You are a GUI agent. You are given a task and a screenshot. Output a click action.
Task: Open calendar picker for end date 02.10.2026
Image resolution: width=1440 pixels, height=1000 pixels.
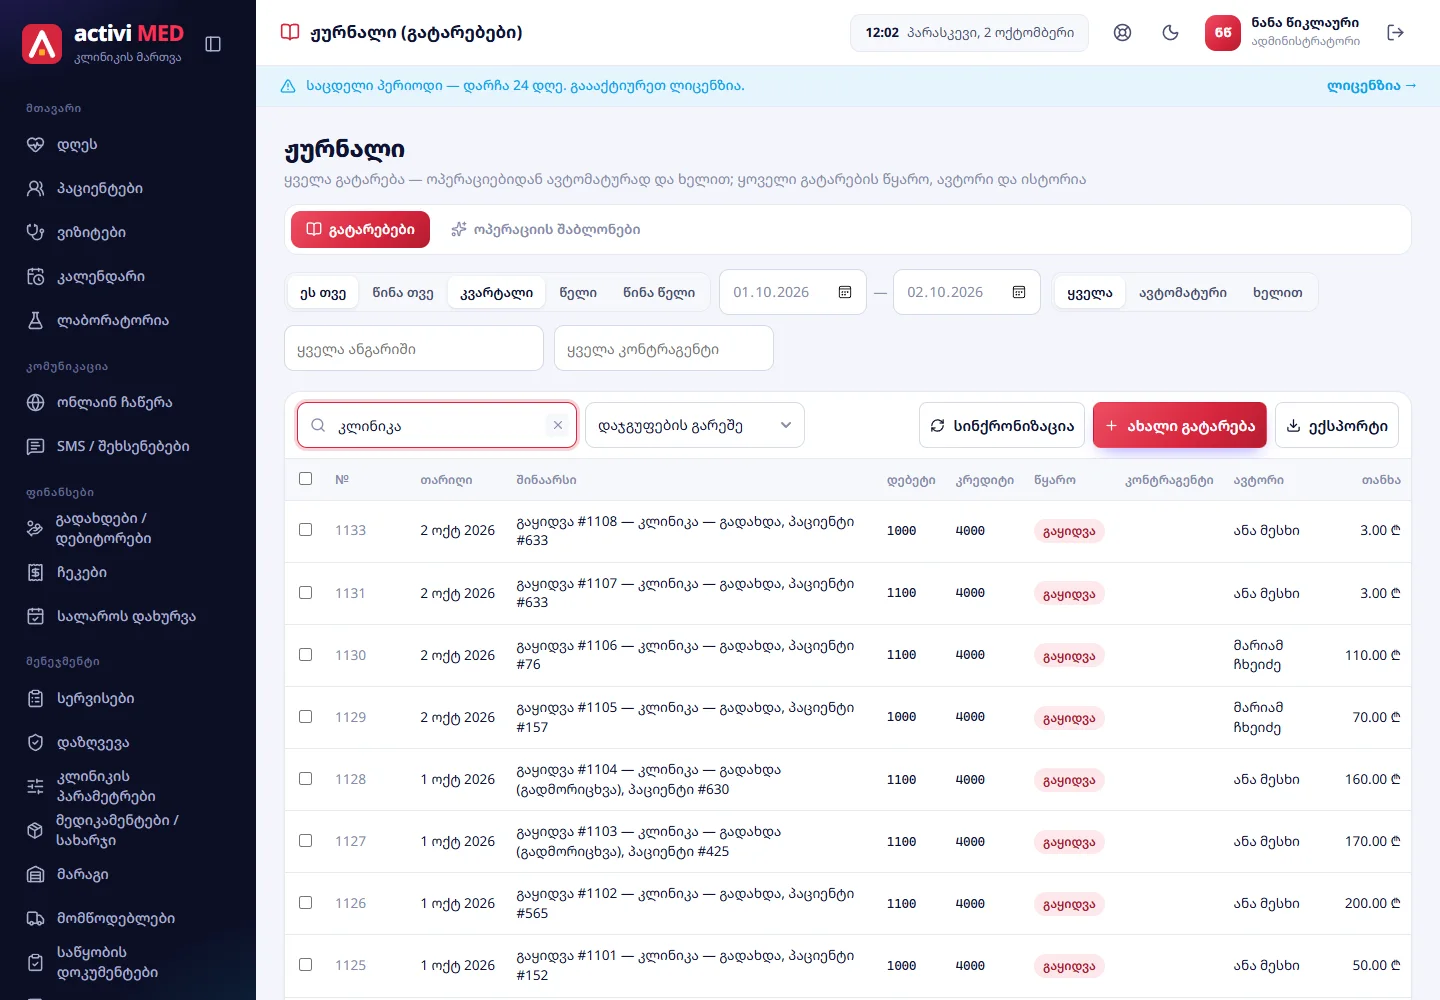pyautogui.click(x=1019, y=292)
